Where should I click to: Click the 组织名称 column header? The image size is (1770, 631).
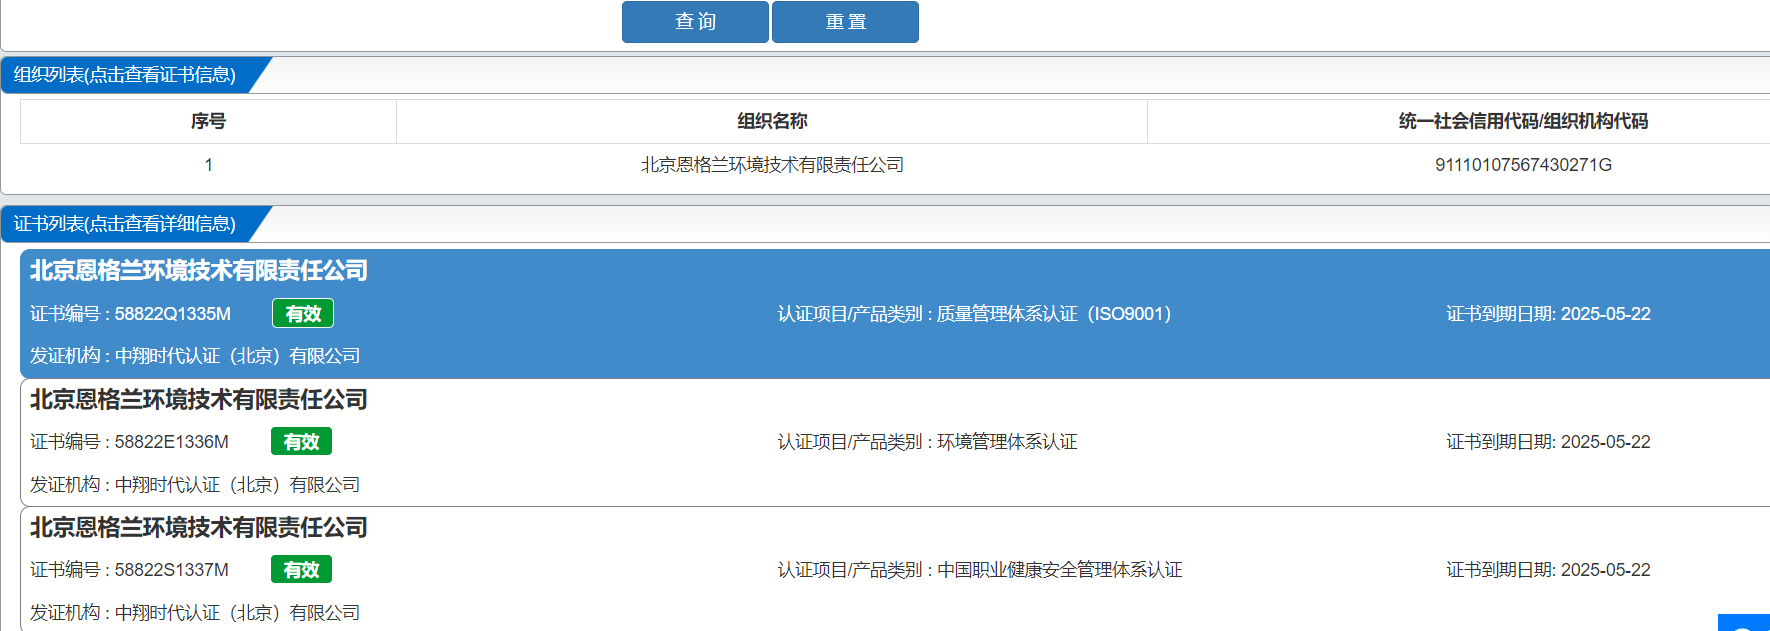pos(772,121)
